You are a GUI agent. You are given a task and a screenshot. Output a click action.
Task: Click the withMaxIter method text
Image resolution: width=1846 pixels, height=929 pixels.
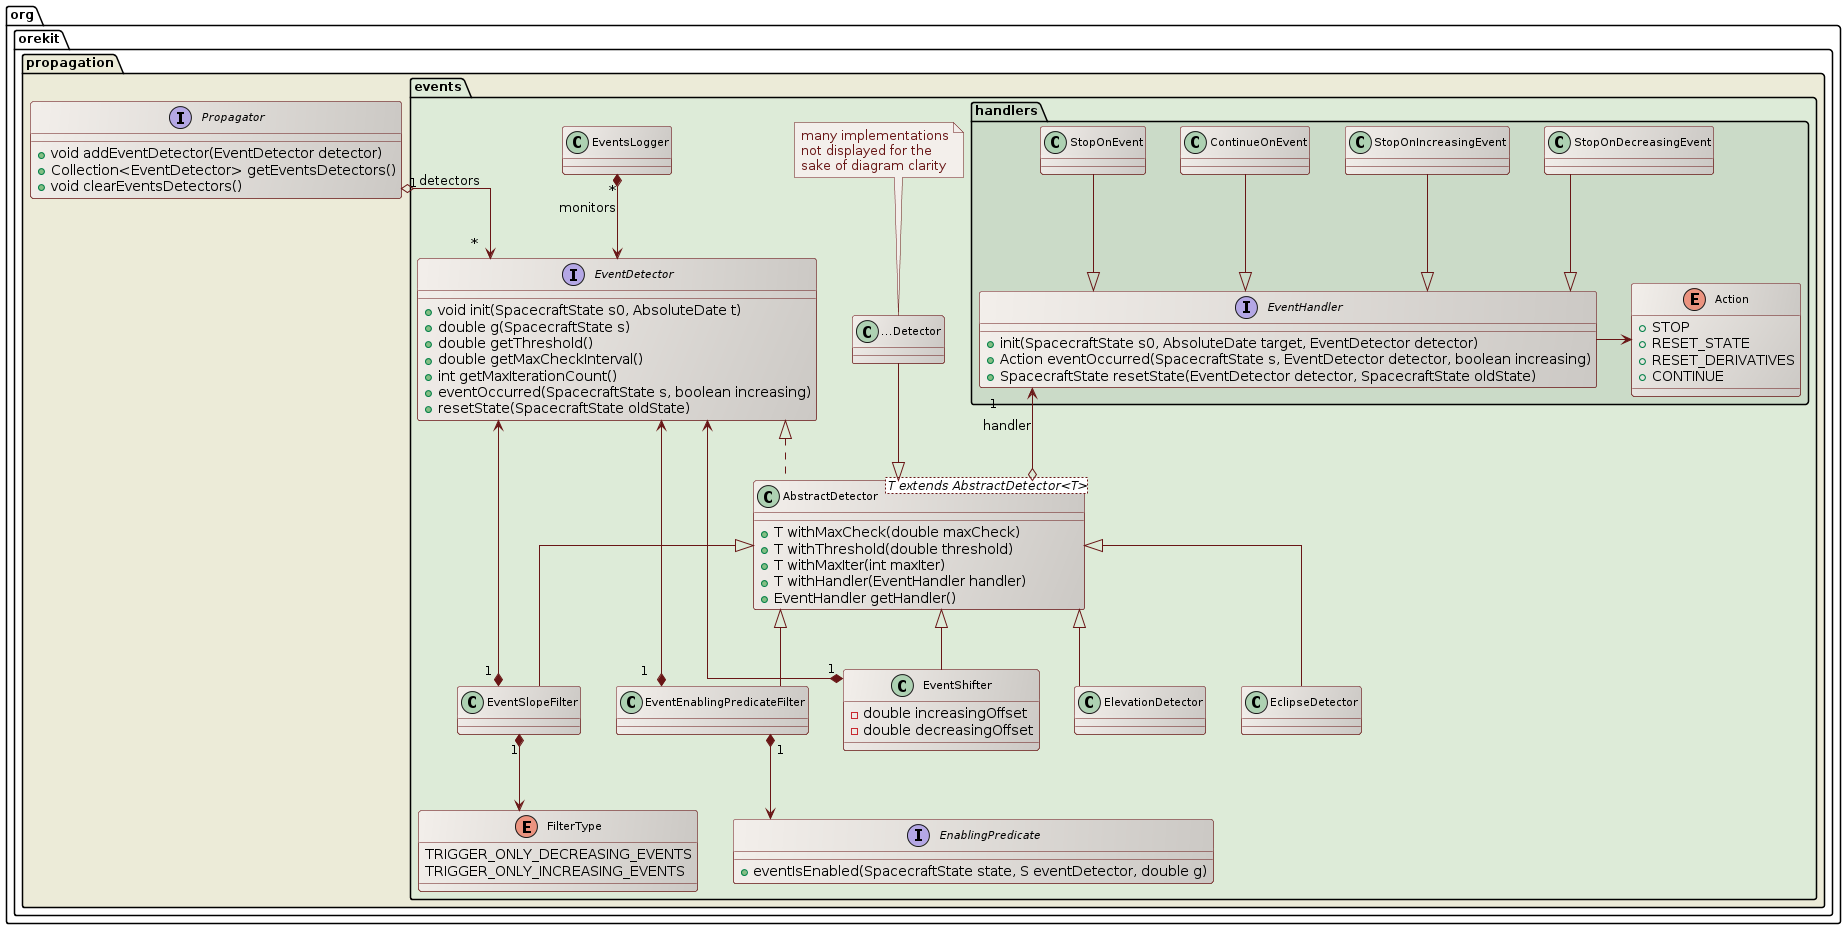(859, 565)
